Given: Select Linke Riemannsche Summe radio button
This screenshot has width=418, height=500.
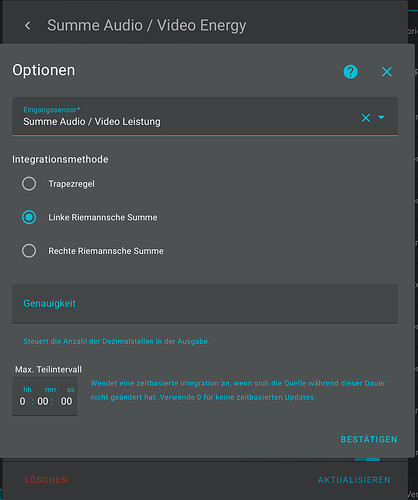Looking at the screenshot, I should coord(29,217).
